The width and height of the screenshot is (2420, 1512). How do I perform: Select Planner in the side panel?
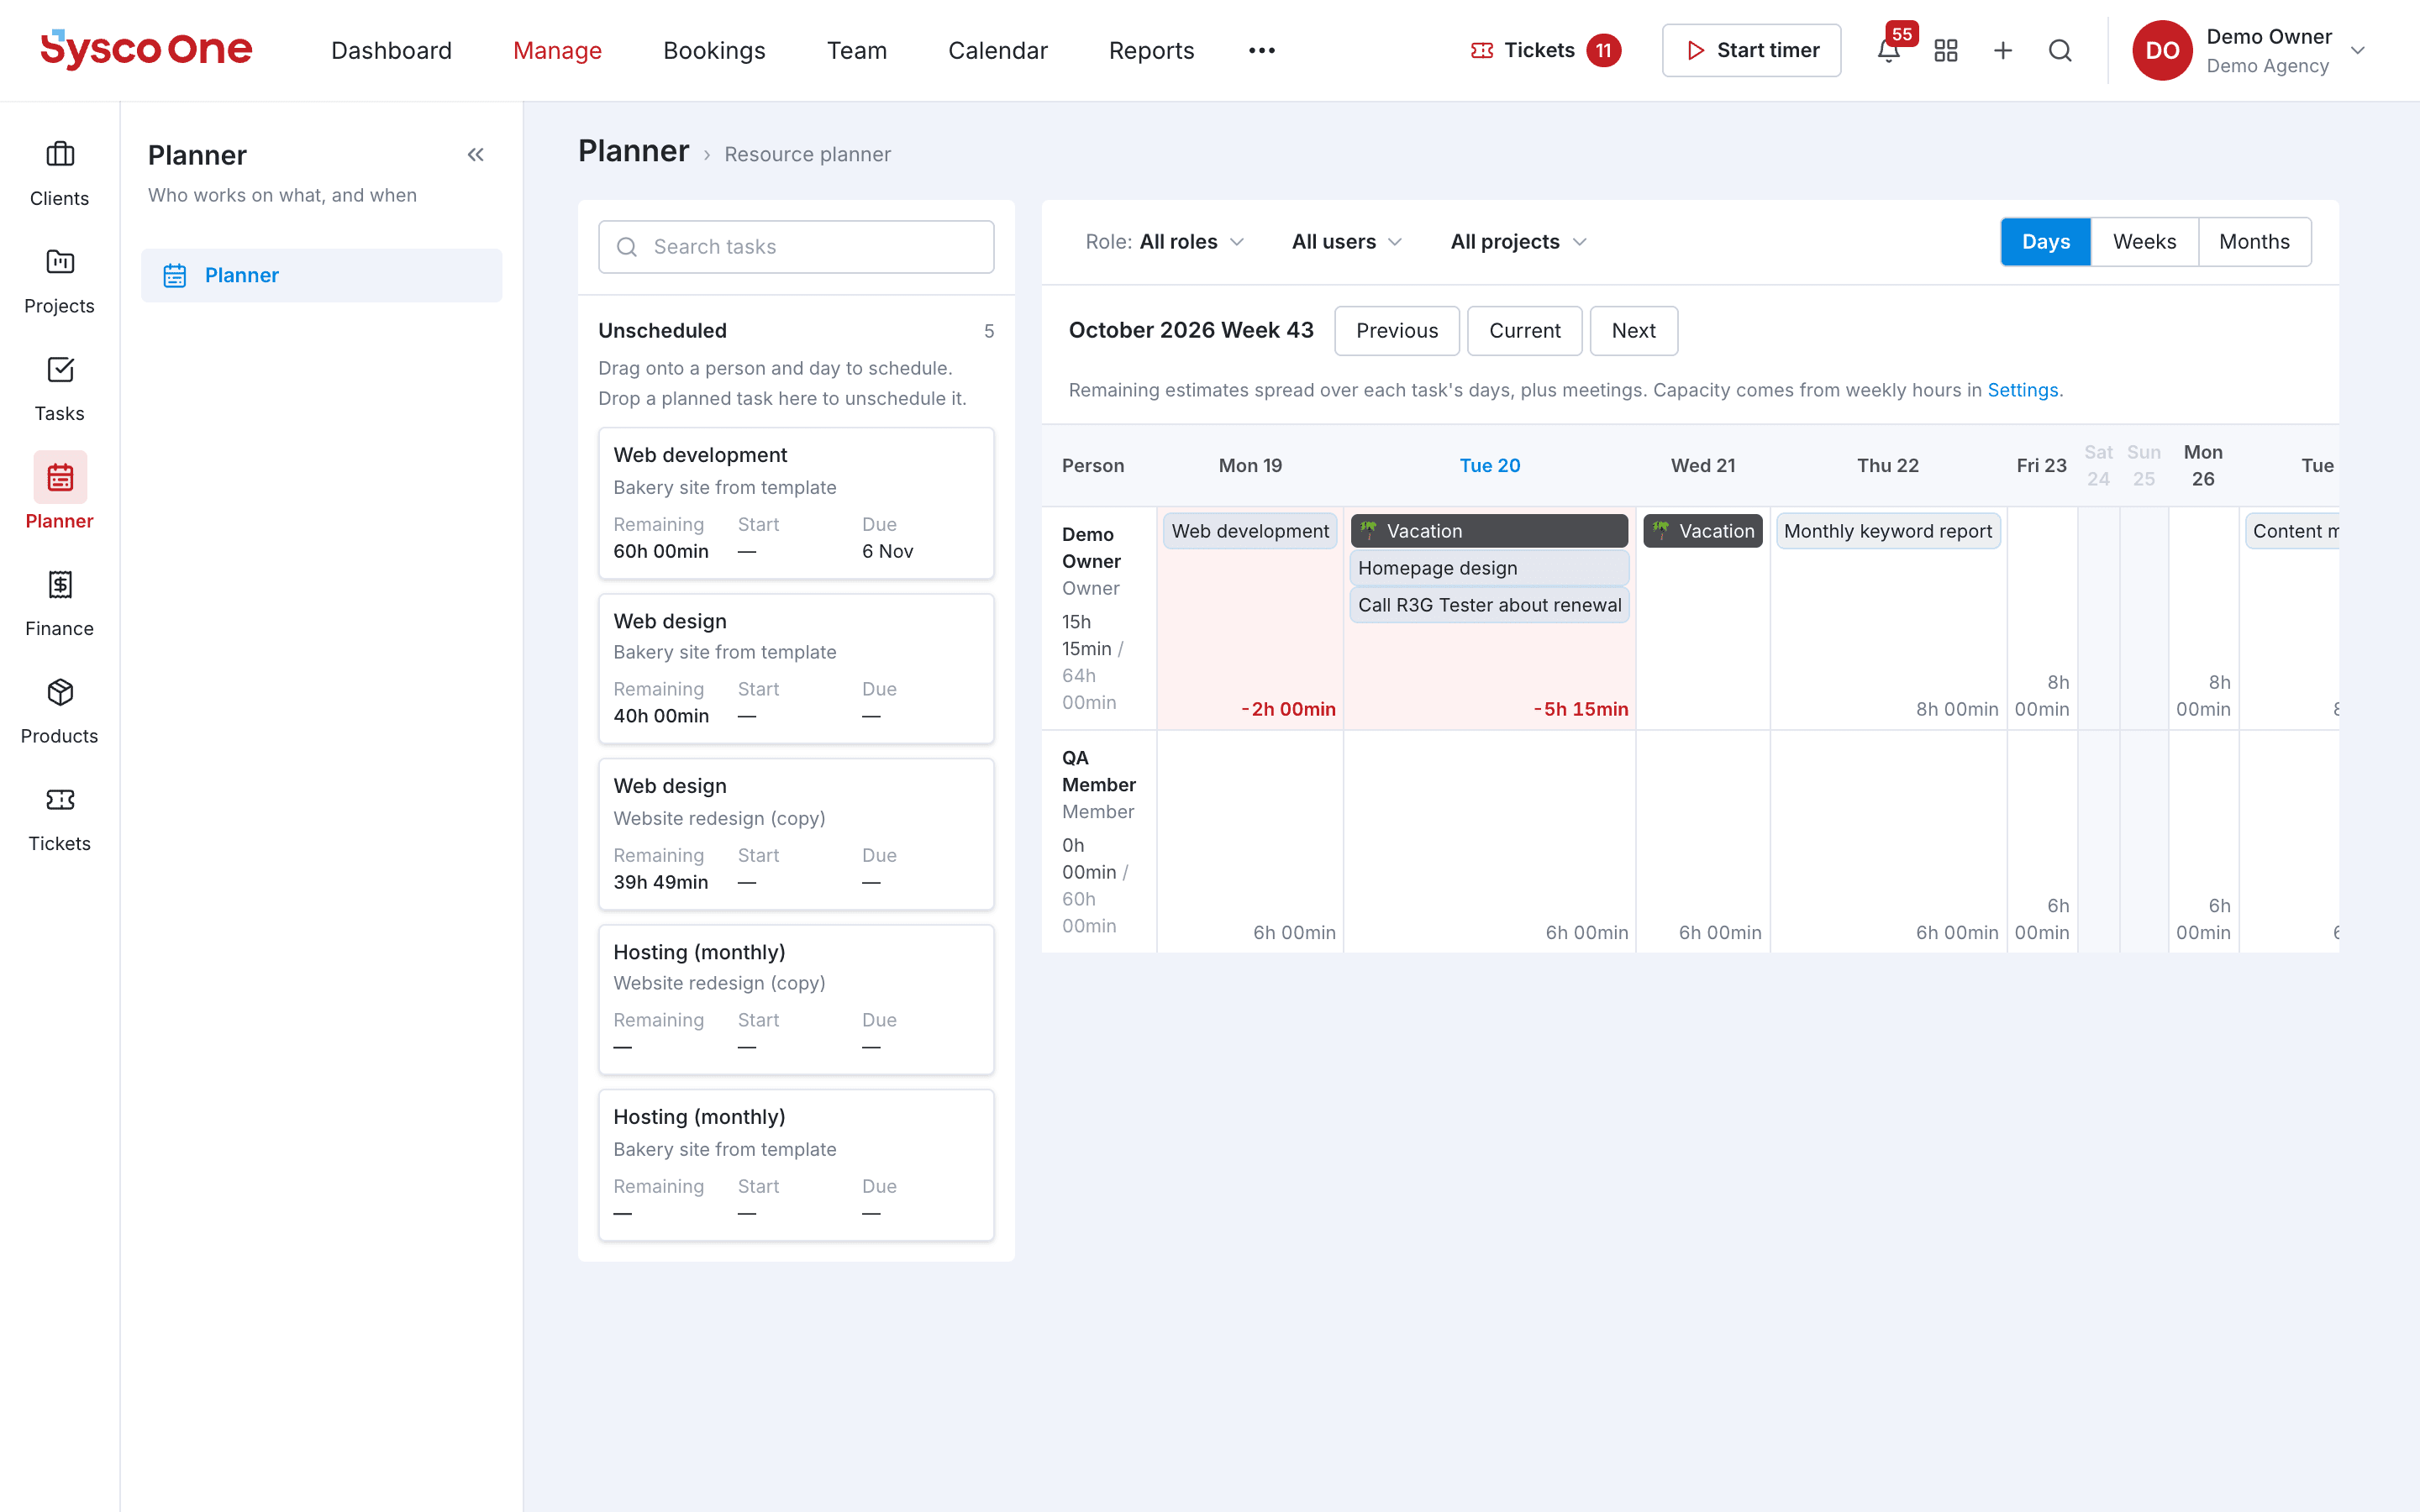[x=321, y=276]
